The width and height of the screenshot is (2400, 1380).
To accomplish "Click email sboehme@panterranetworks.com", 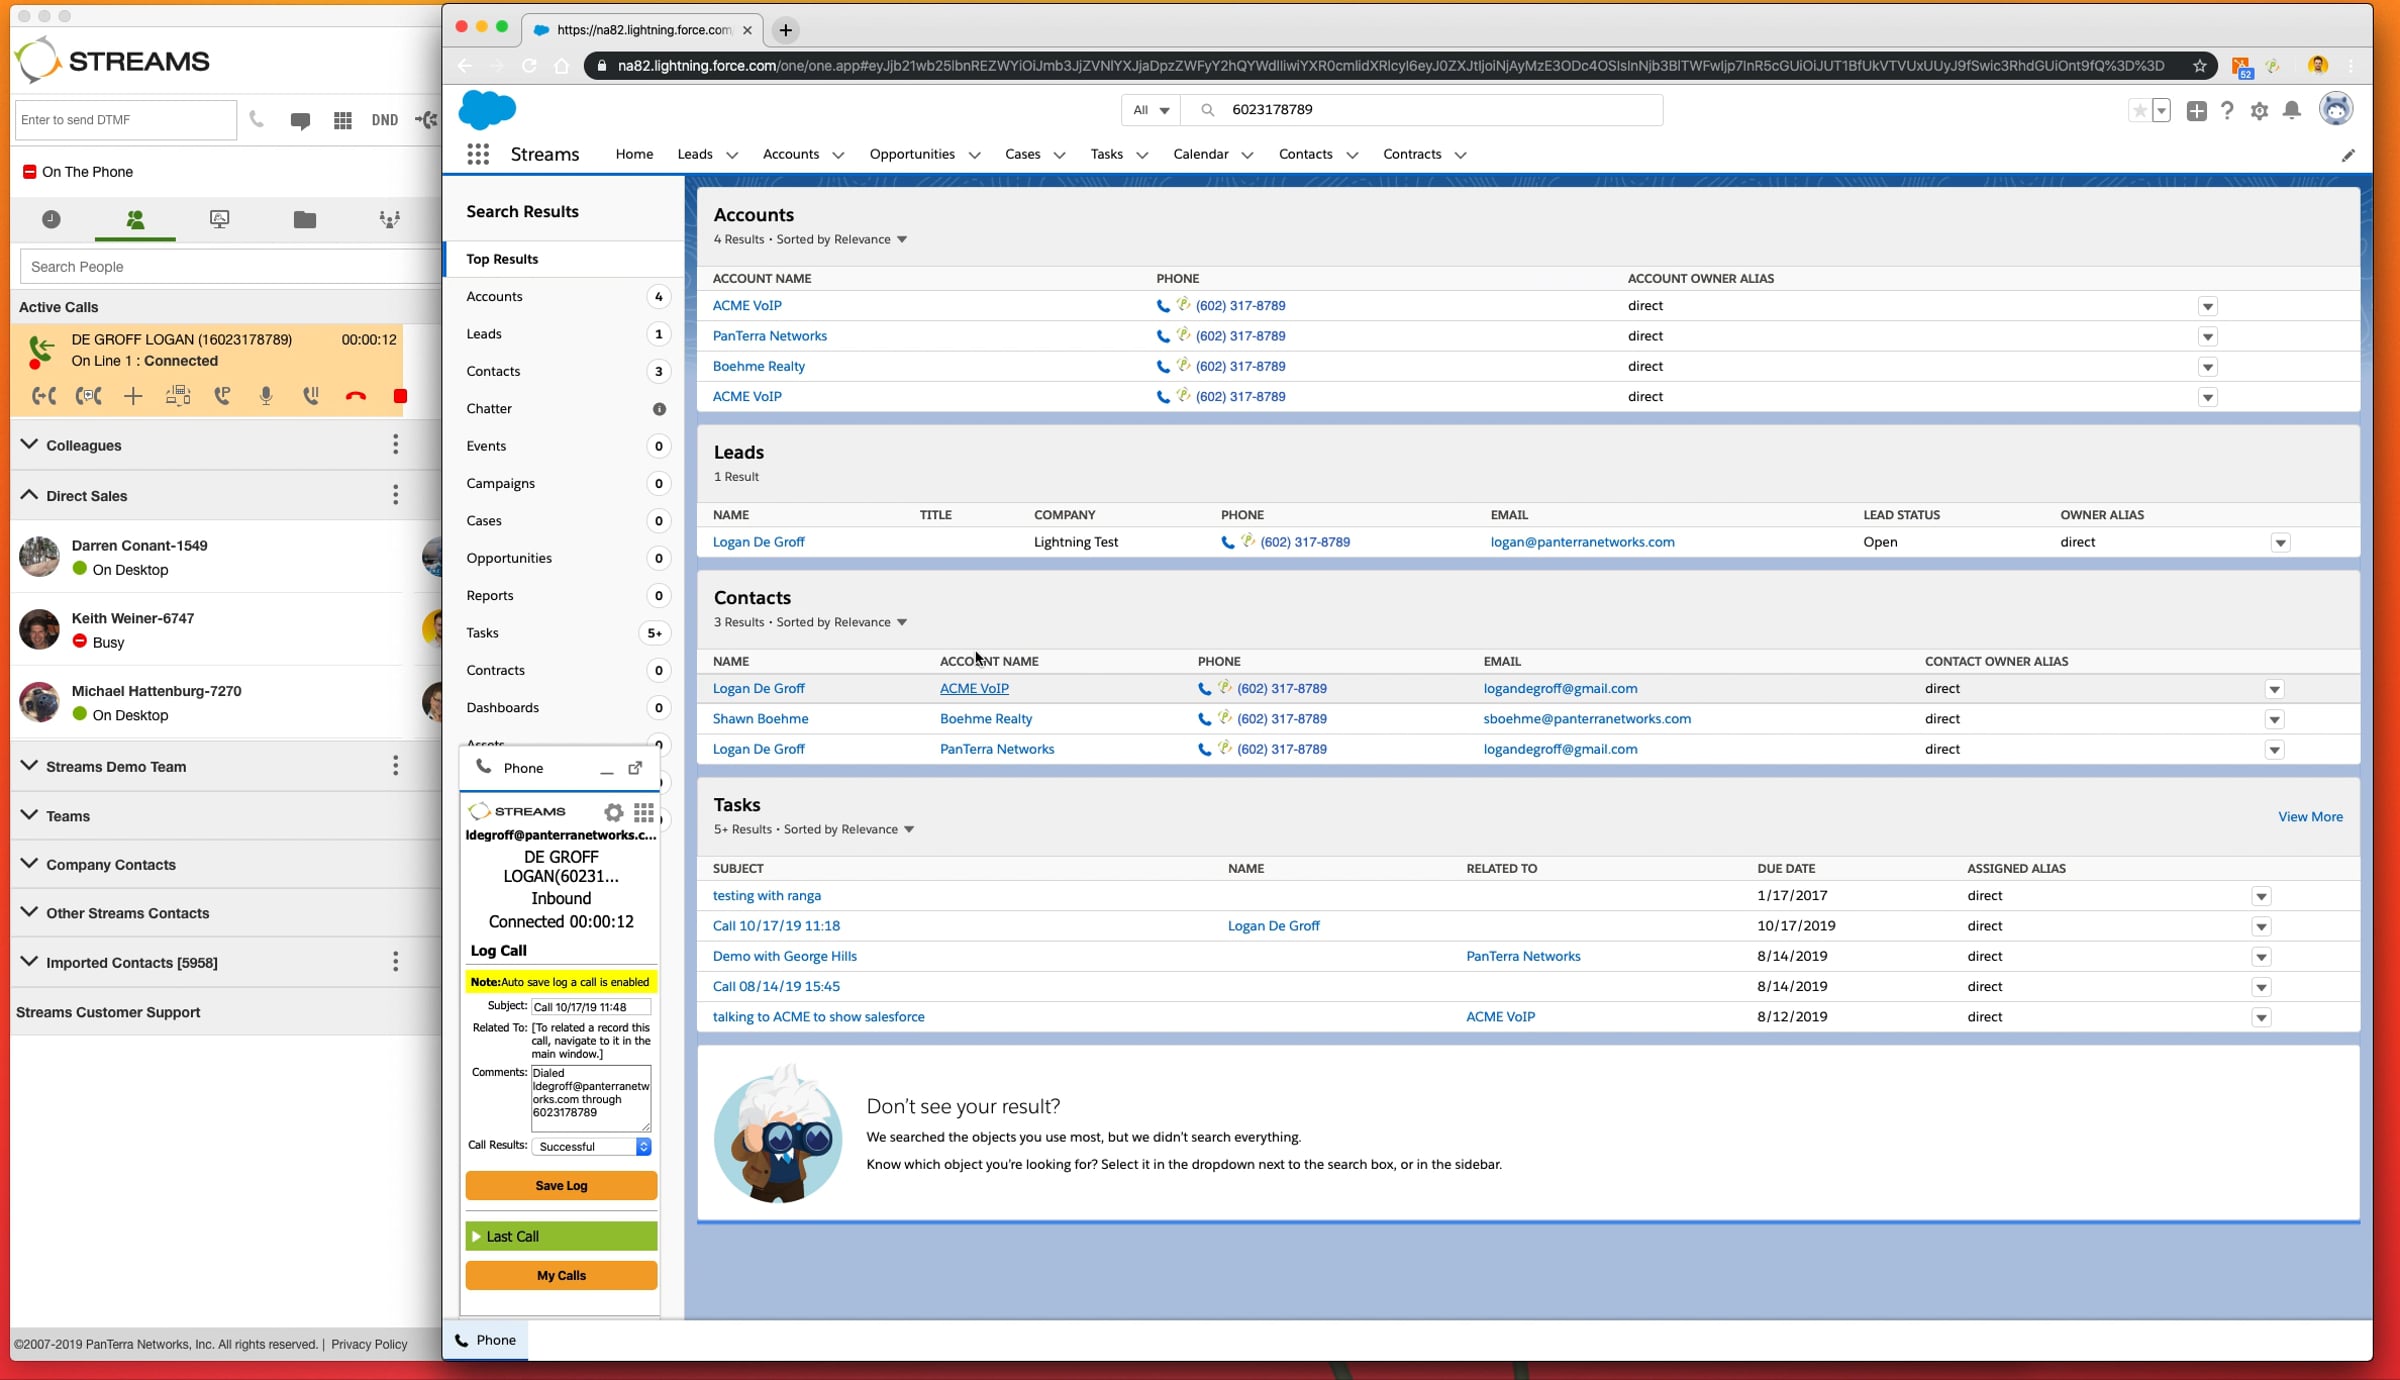I will 1587,719.
